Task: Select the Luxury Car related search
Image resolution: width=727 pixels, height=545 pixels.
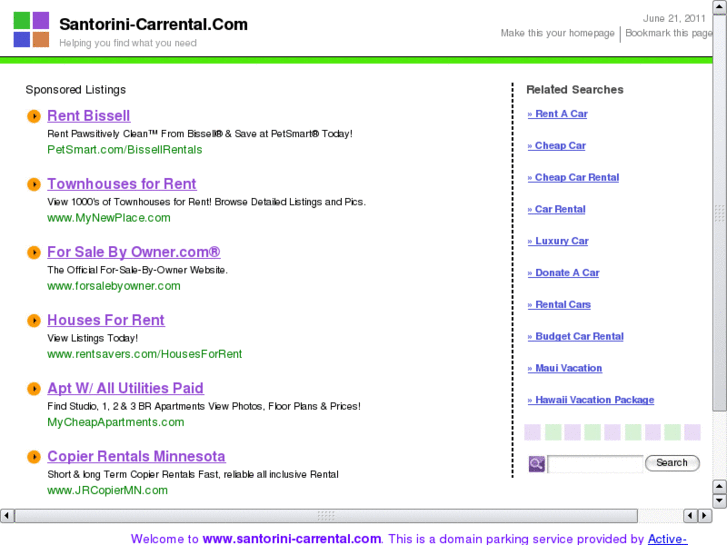Action: [558, 241]
